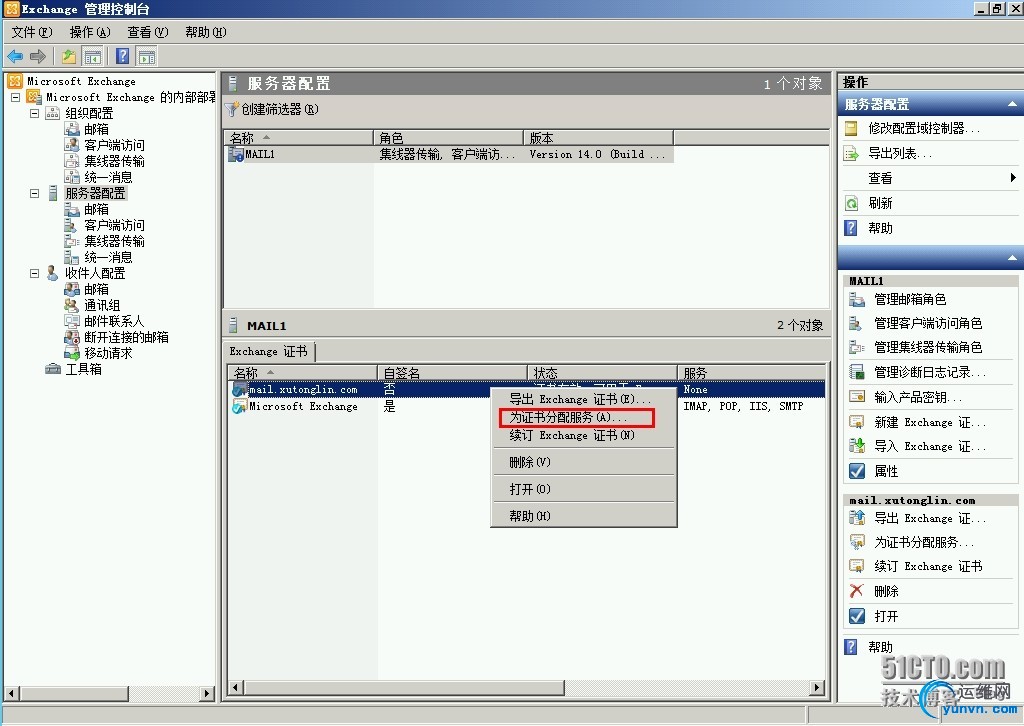Image resolution: width=1024 pixels, height=726 pixels.
Task: Click the red X 删除 icon in actions
Action: click(856, 591)
